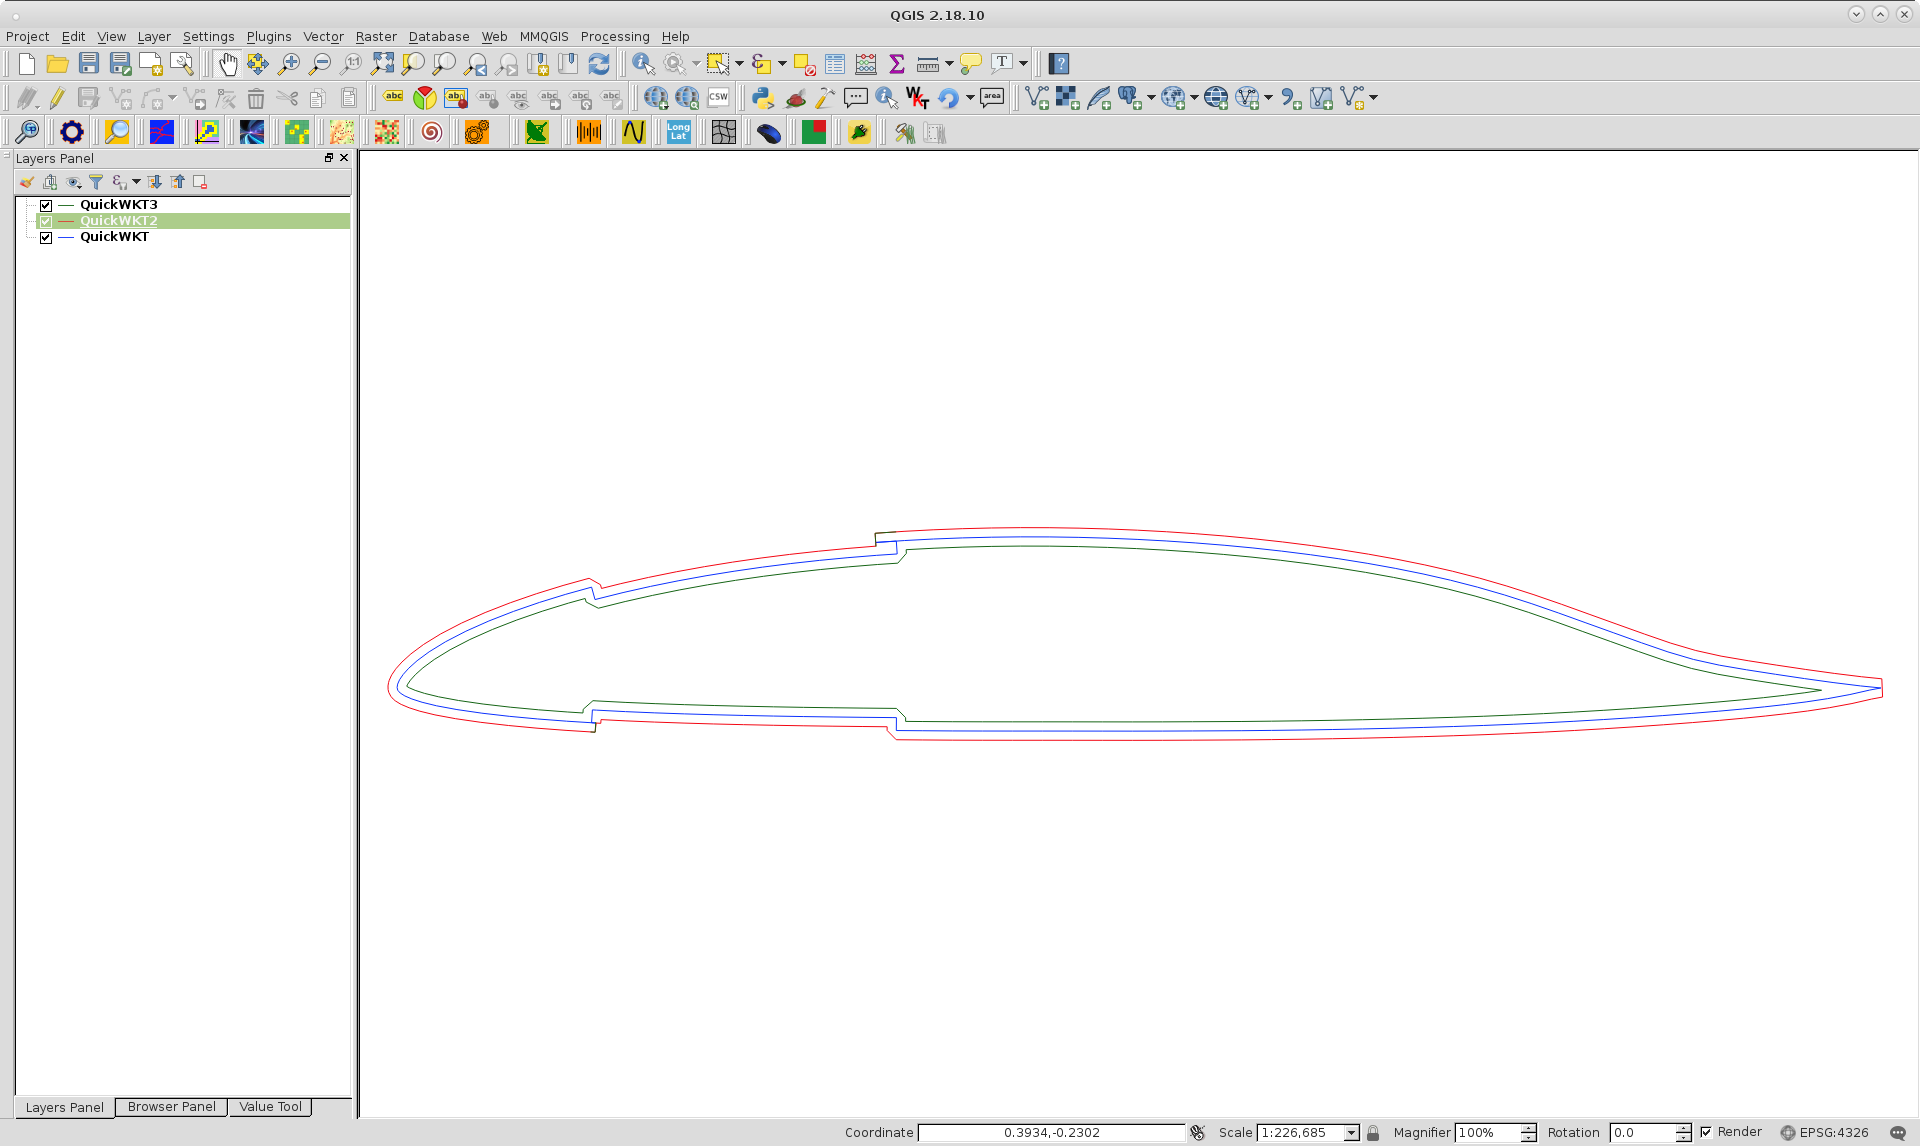
Task: Undock the Layers Panel float button
Action: click(329, 158)
